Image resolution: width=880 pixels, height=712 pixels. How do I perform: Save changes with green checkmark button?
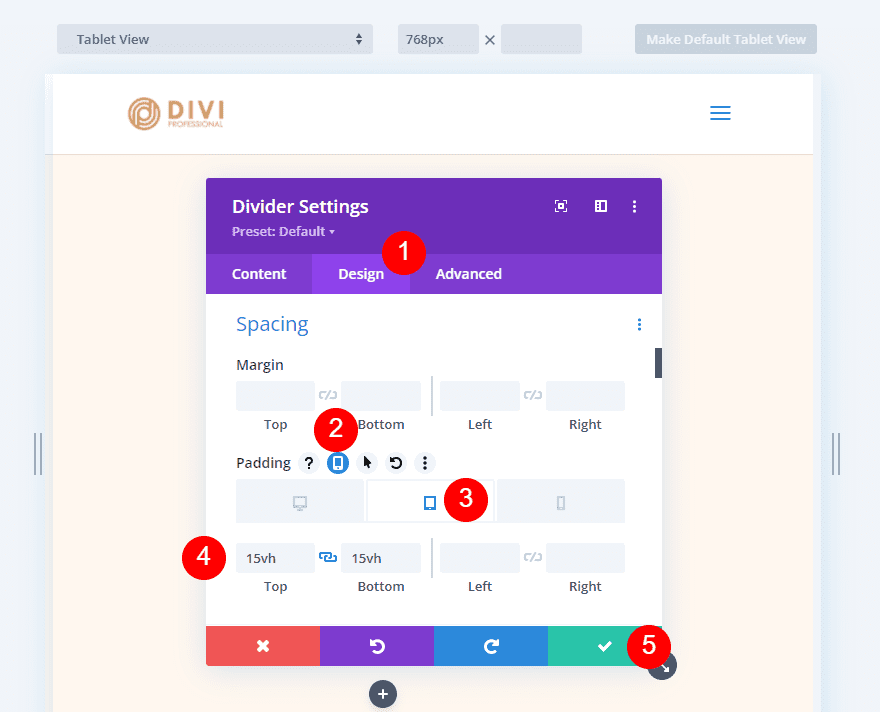[x=604, y=646]
